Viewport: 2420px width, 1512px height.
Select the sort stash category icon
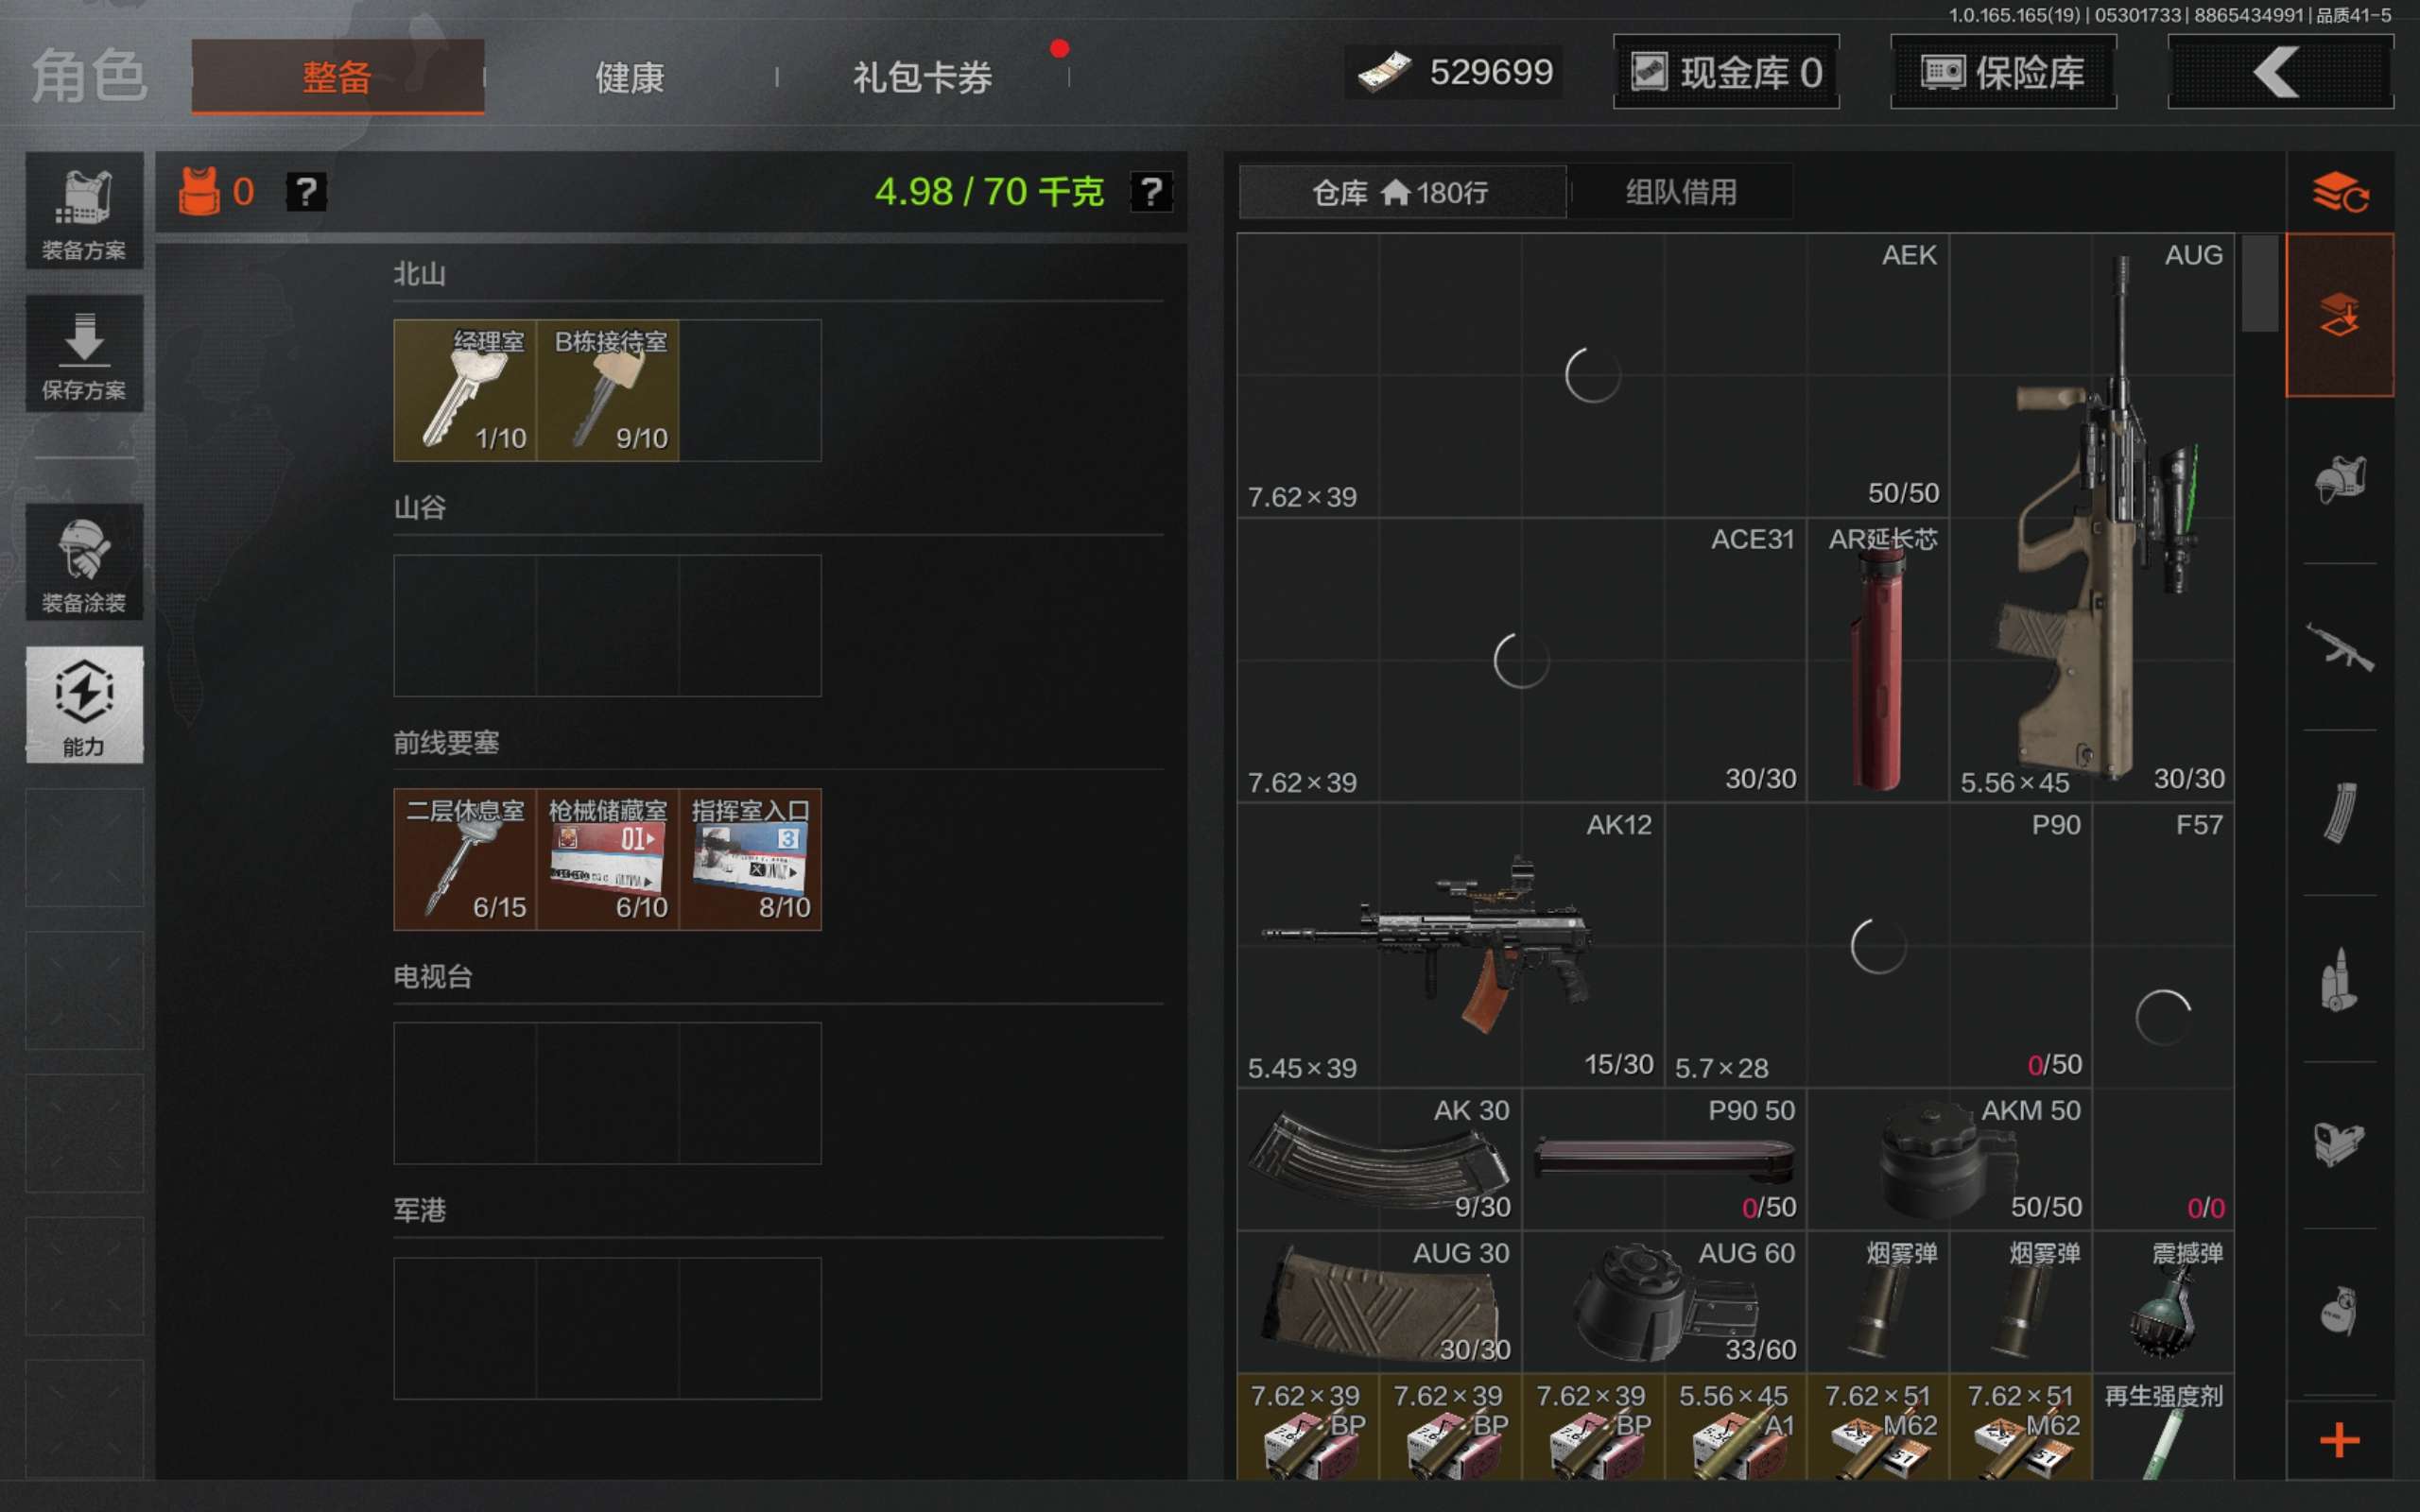click(x=2340, y=315)
